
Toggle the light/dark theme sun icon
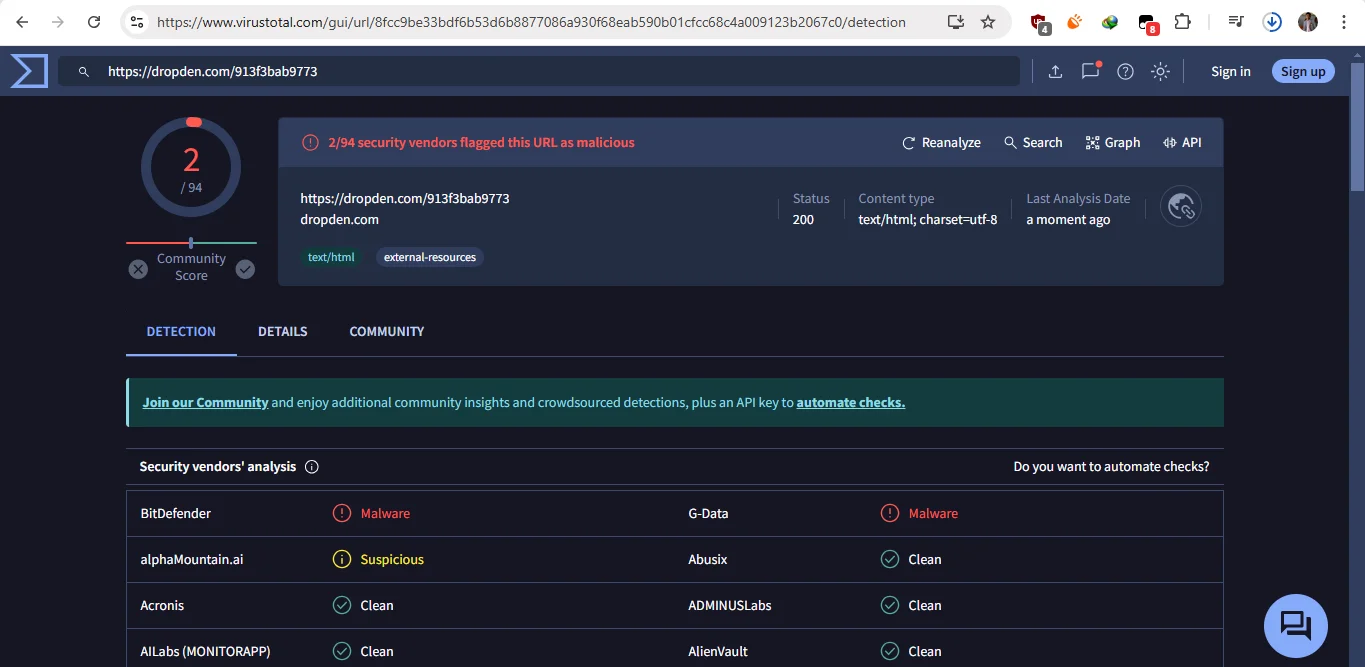[1160, 71]
